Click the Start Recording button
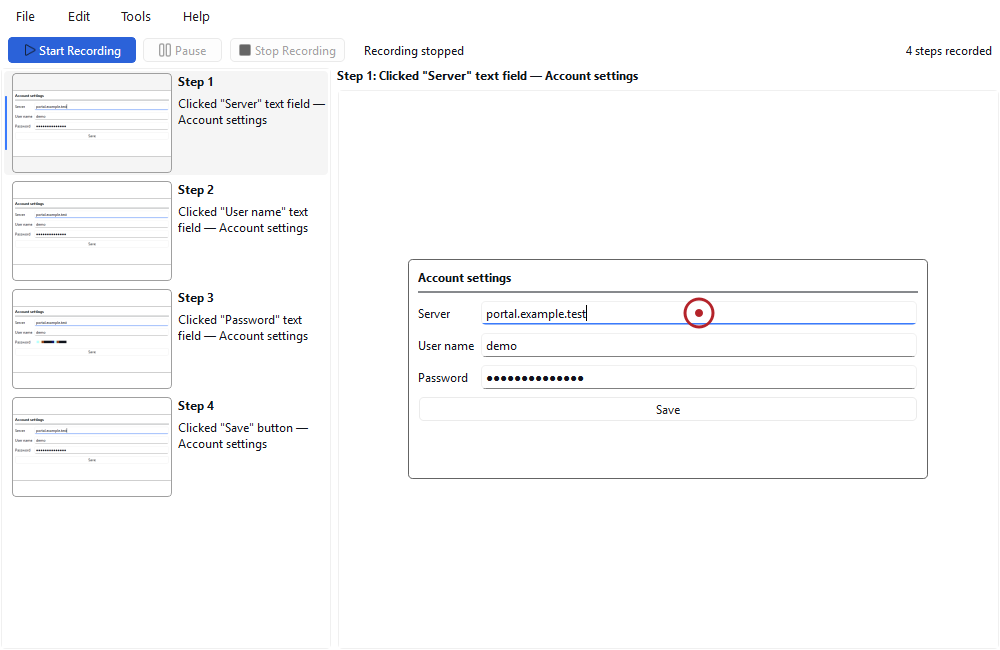Image resolution: width=1000 pixels, height=650 pixels. point(72,50)
